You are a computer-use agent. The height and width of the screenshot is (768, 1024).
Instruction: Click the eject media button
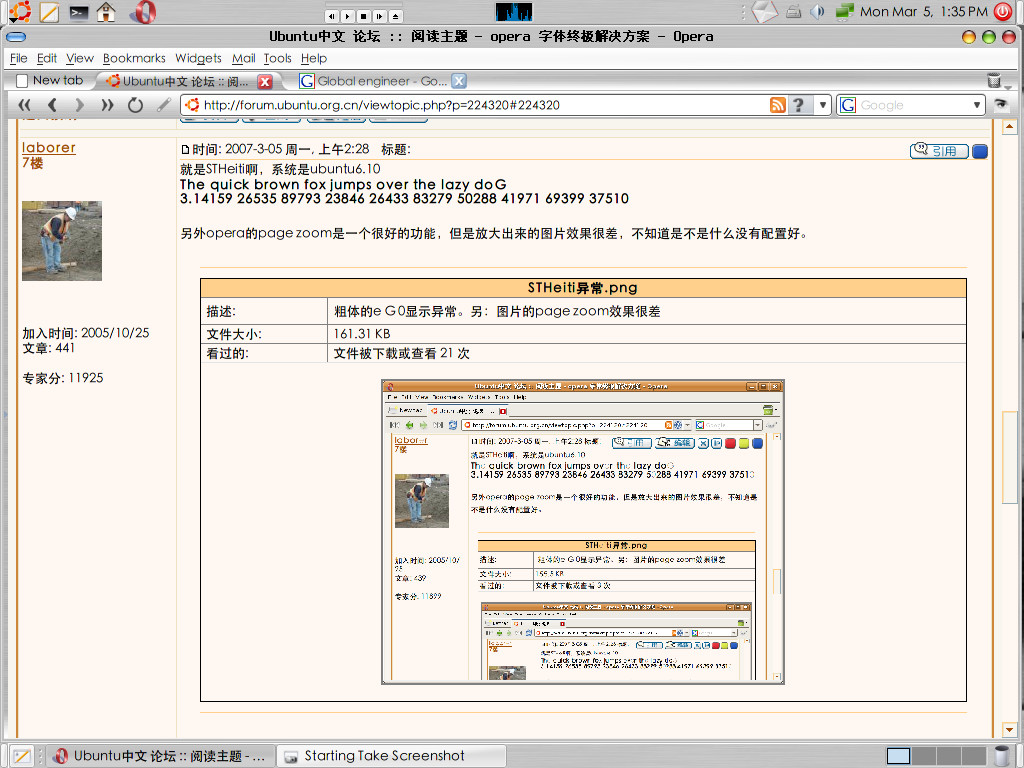pyautogui.click(x=396, y=16)
